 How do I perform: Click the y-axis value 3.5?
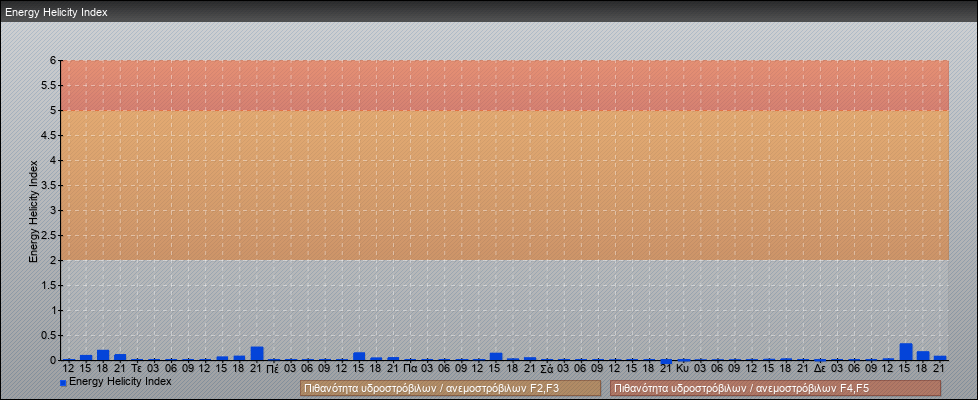(50, 185)
